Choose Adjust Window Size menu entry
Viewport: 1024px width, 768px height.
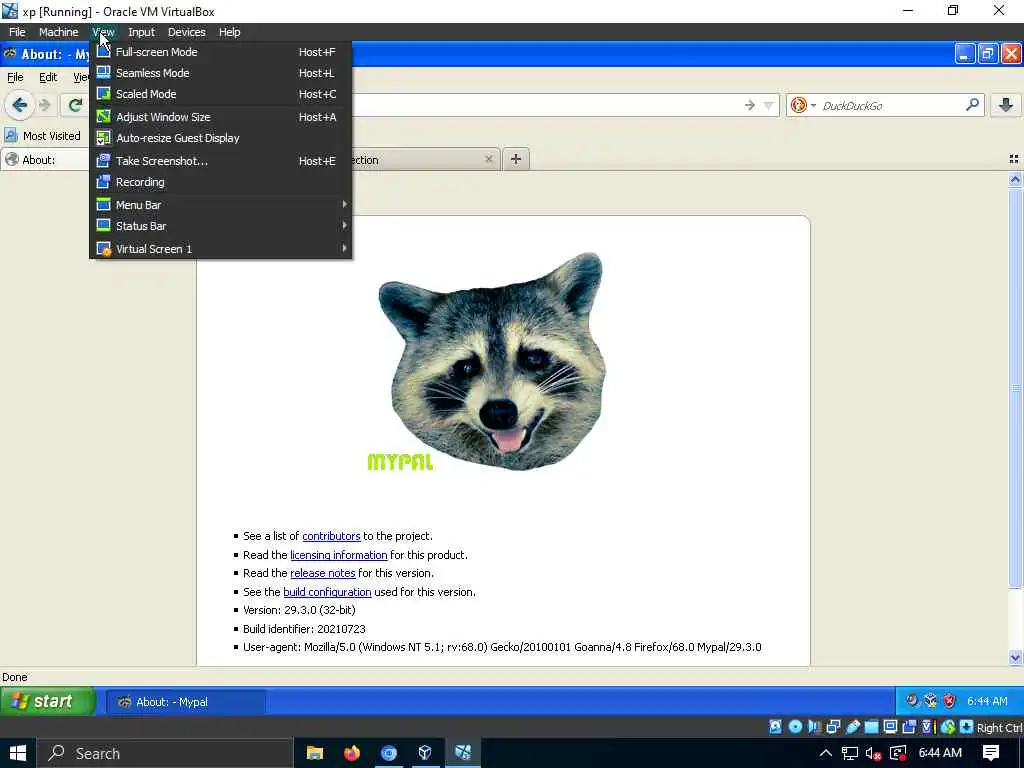click(x=220, y=117)
